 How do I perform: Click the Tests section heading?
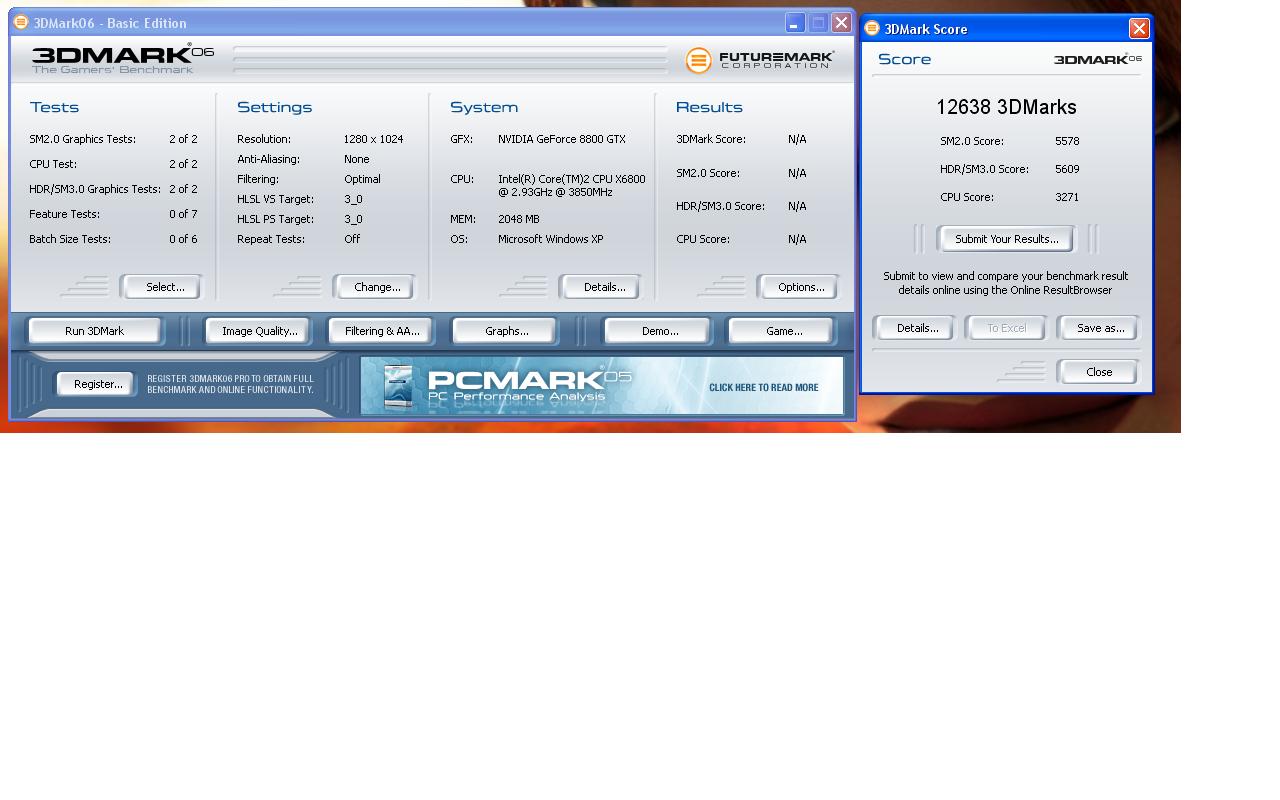click(x=54, y=107)
